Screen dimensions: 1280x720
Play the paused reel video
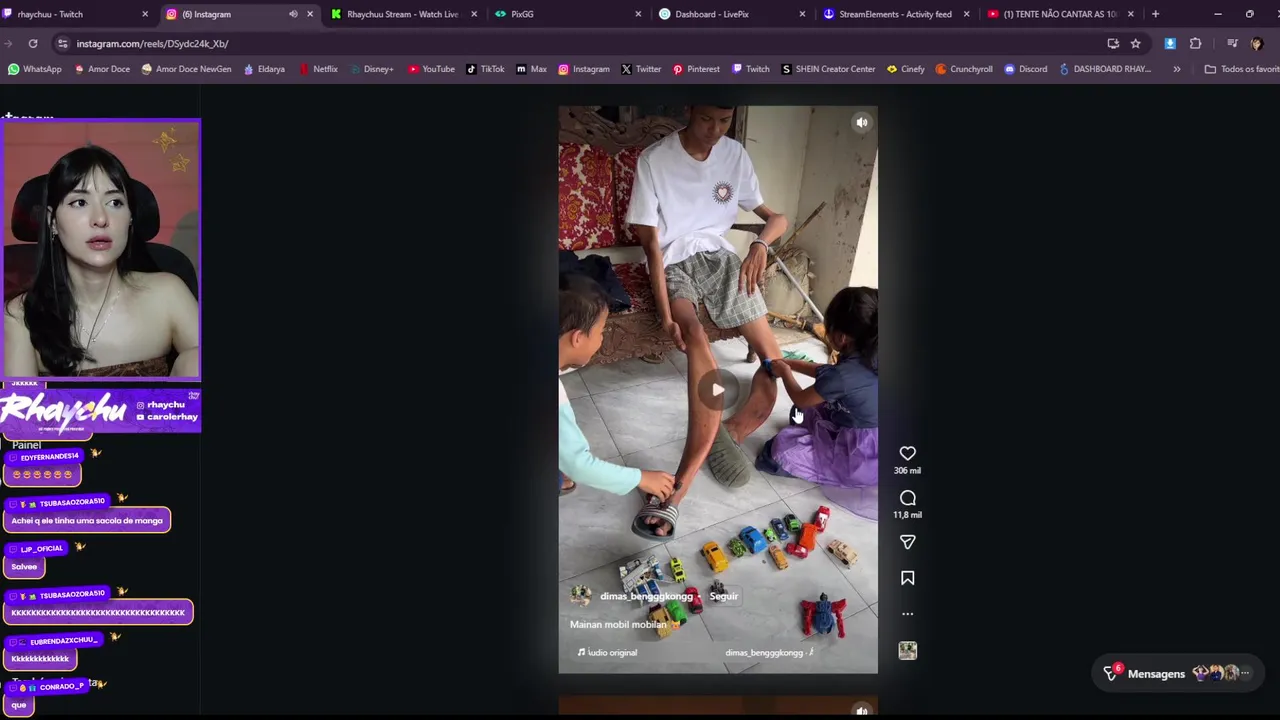(x=717, y=390)
